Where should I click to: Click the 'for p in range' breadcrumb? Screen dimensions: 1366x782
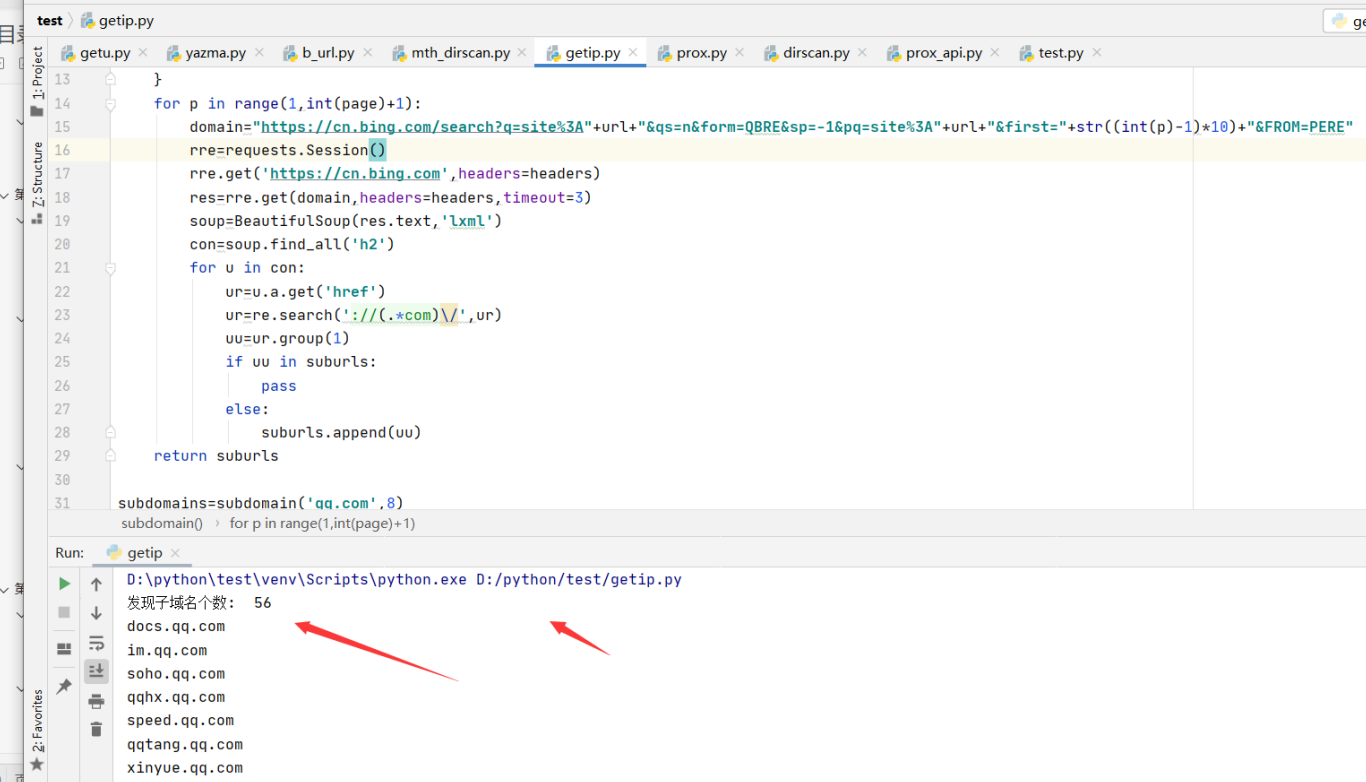tap(322, 523)
